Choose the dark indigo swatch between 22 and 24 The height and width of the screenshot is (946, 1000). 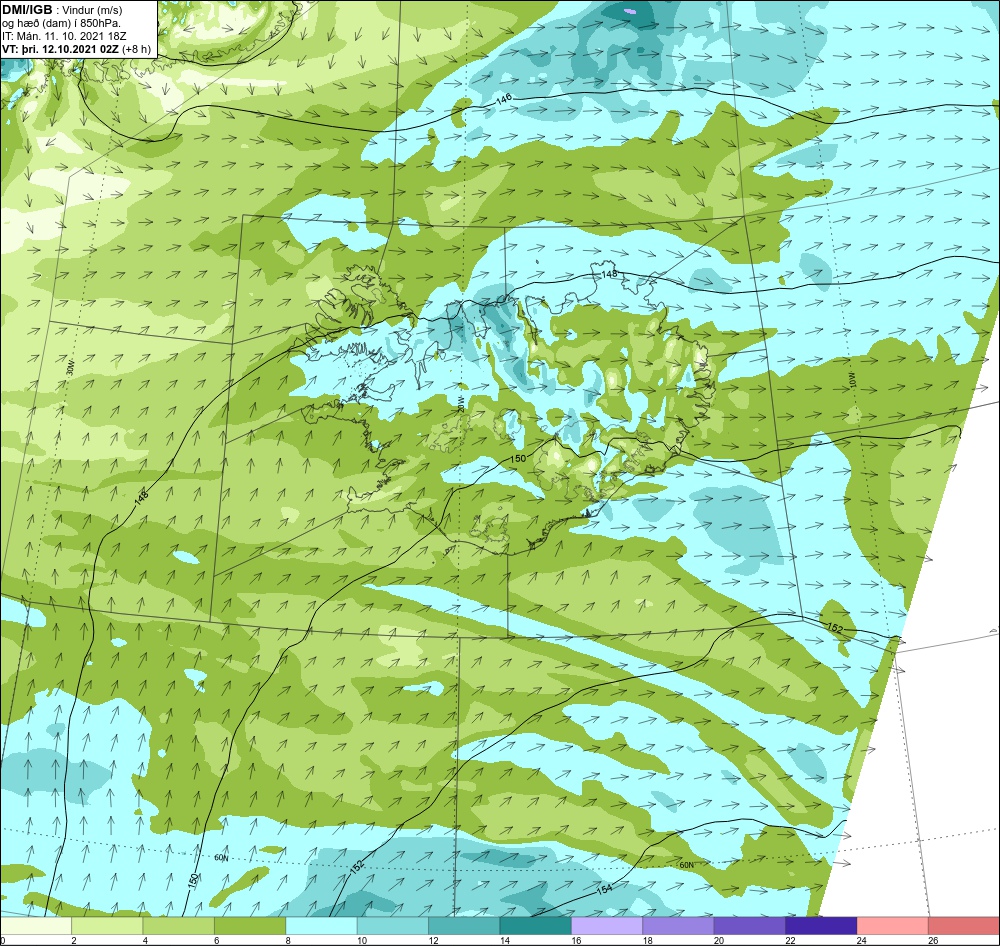pos(821,926)
